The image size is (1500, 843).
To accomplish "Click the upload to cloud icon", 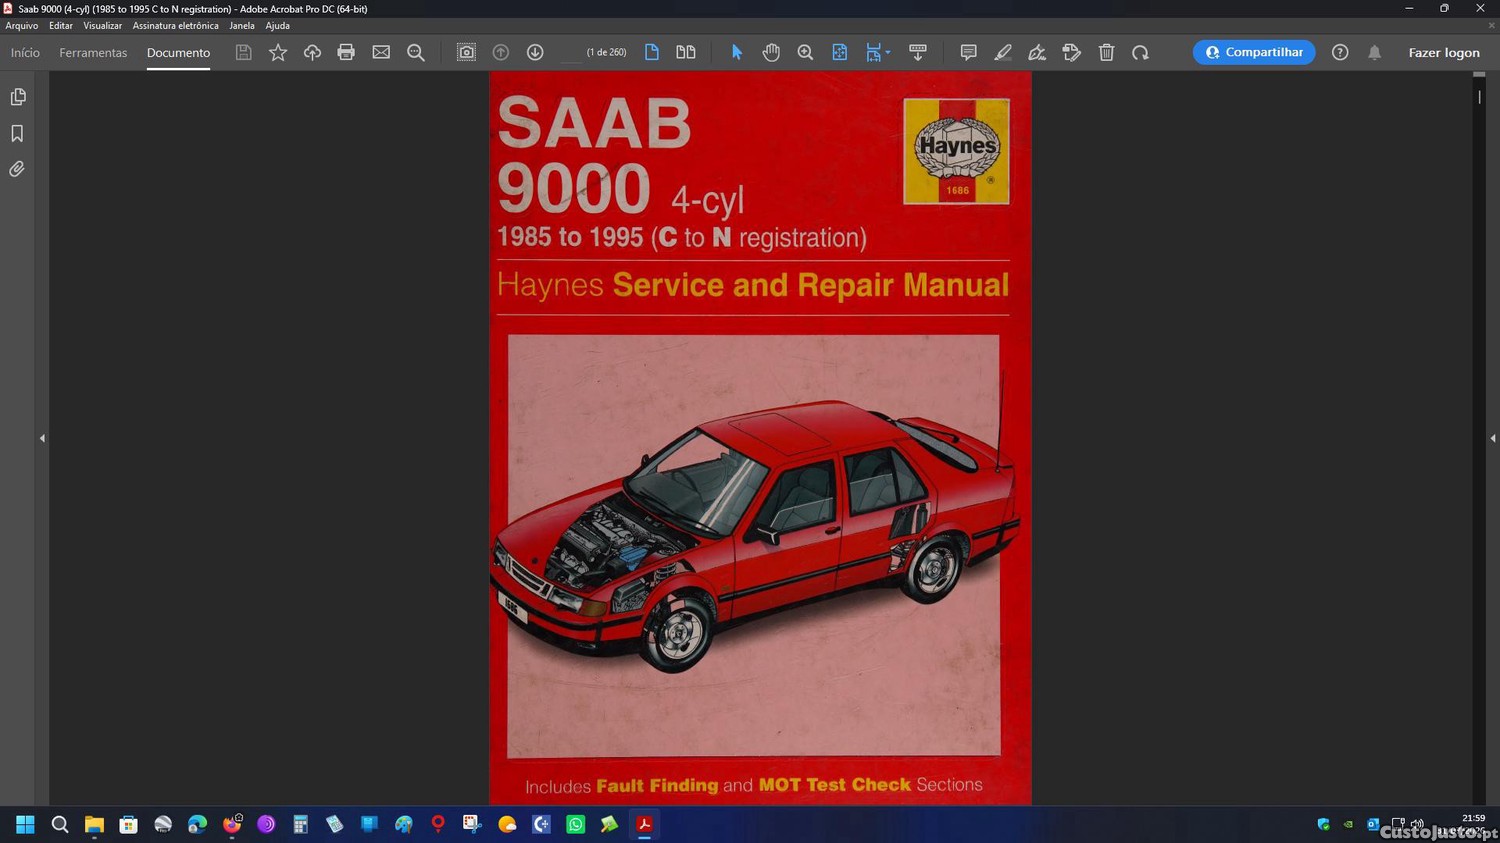I will [x=312, y=52].
